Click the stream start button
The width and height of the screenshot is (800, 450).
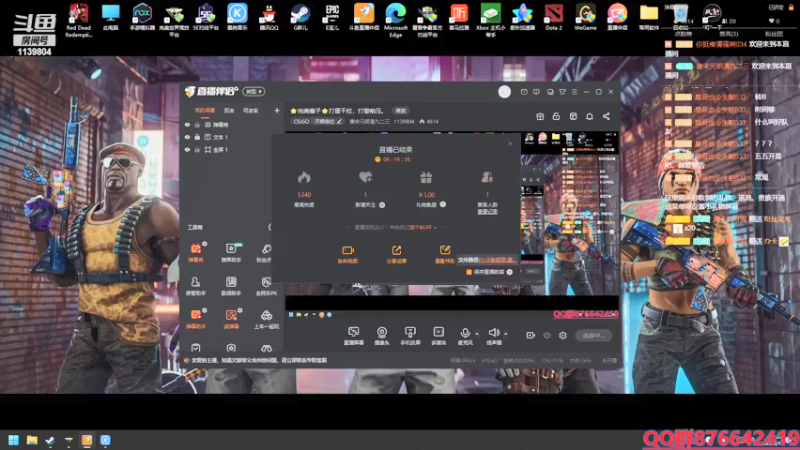[x=593, y=335]
